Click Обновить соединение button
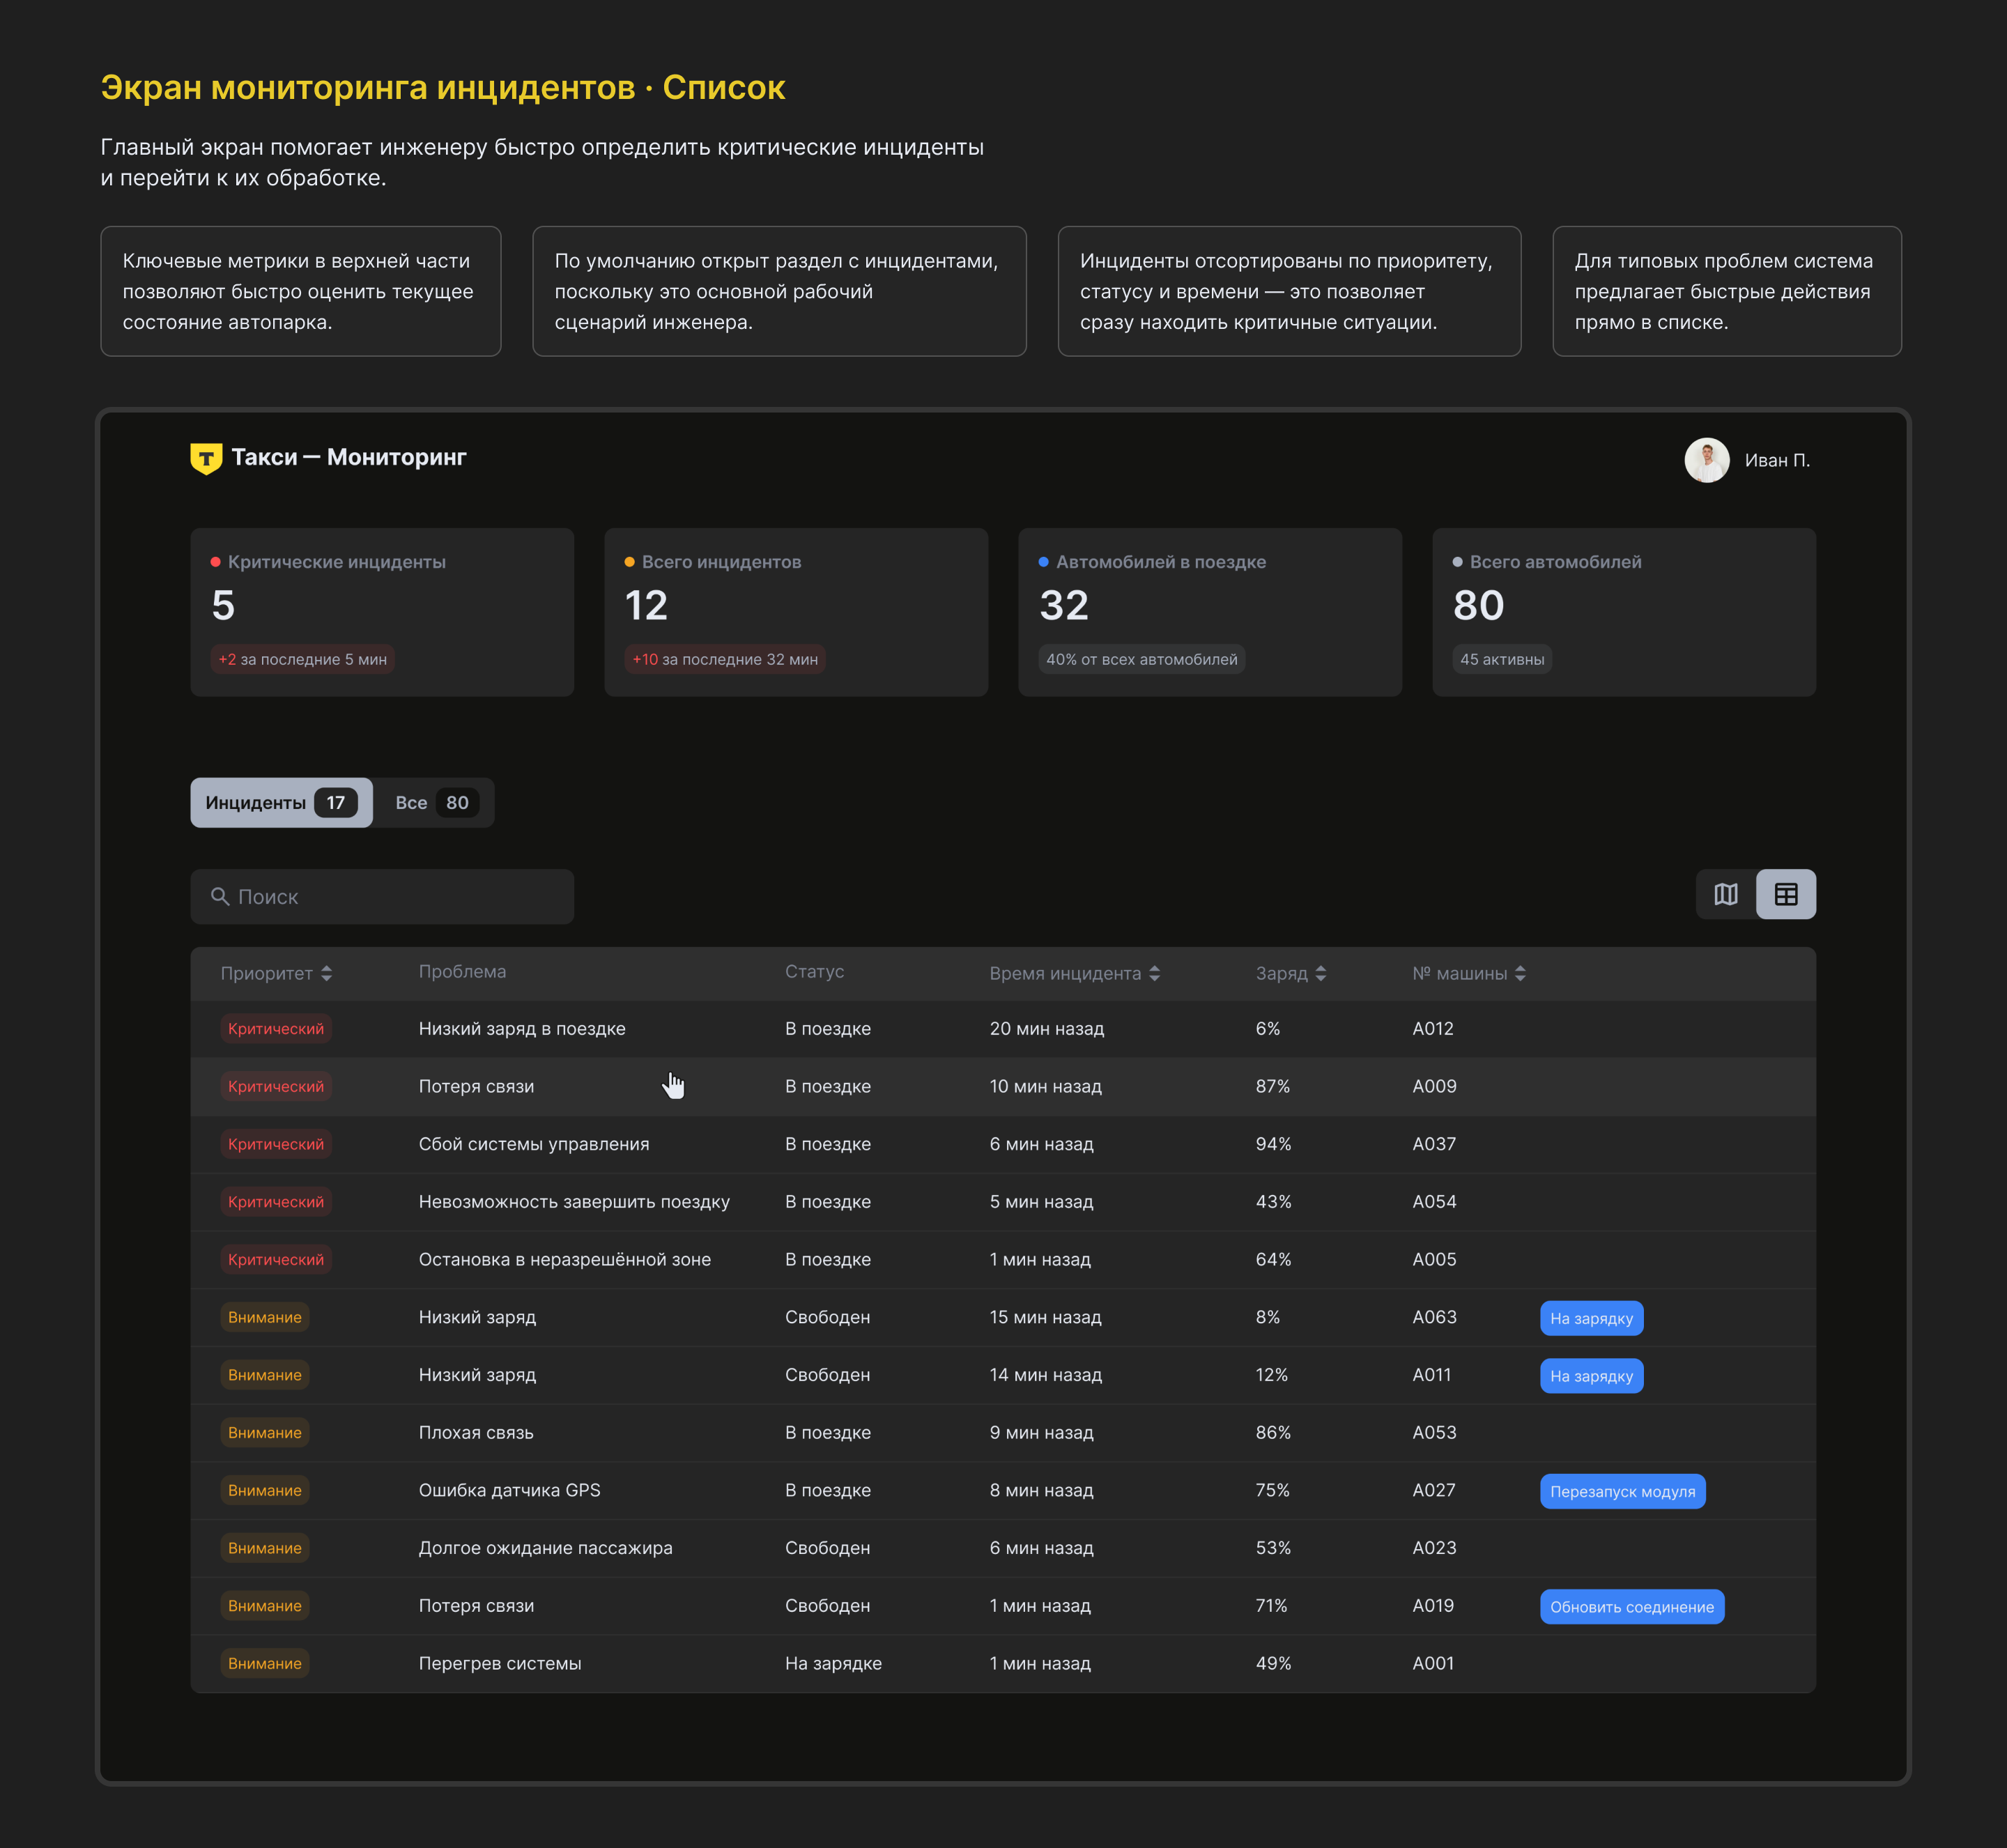2007x1848 pixels. pyautogui.click(x=1631, y=1607)
